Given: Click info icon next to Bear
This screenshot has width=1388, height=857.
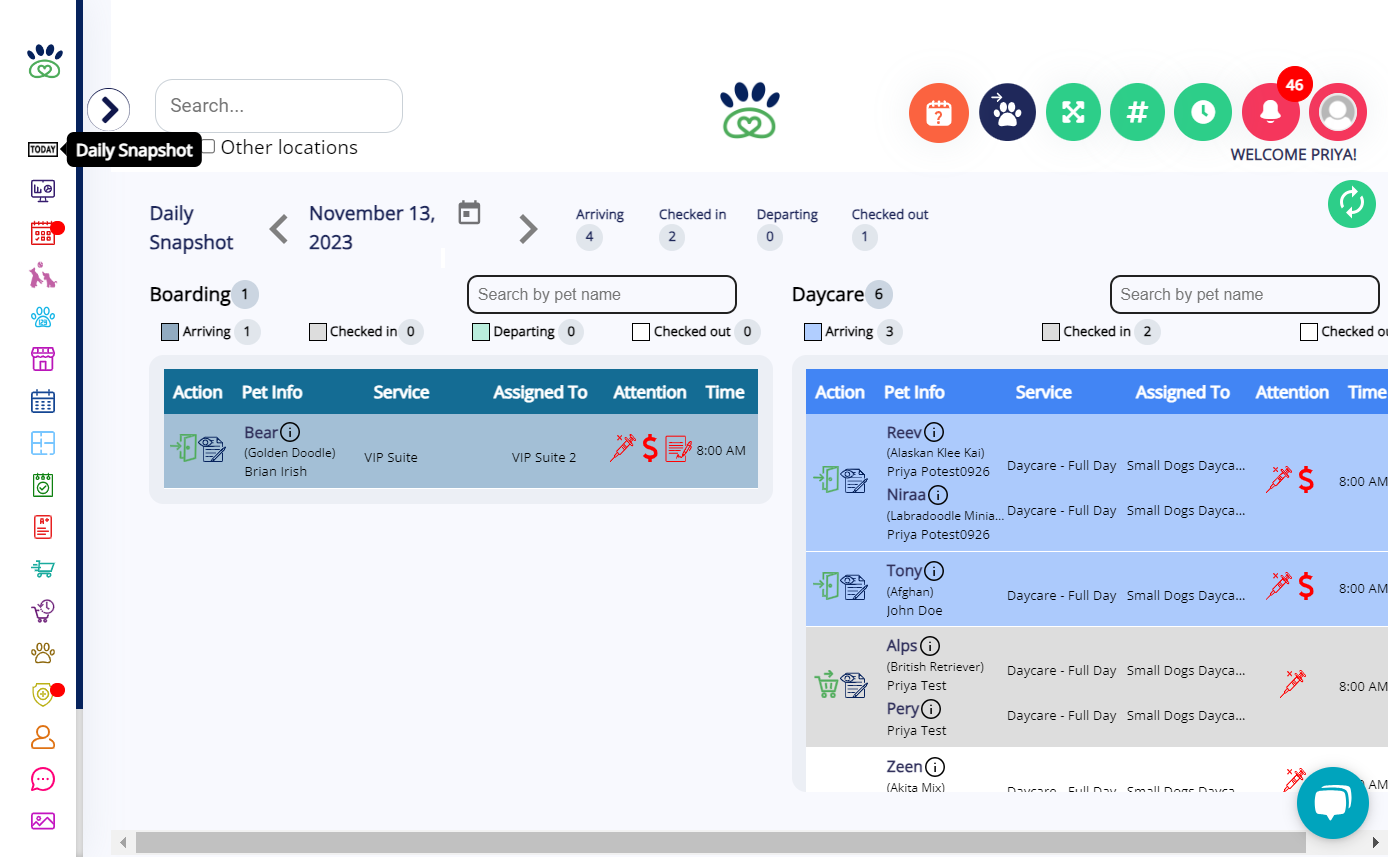Looking at the screenshot, I should tap(290, 432).
